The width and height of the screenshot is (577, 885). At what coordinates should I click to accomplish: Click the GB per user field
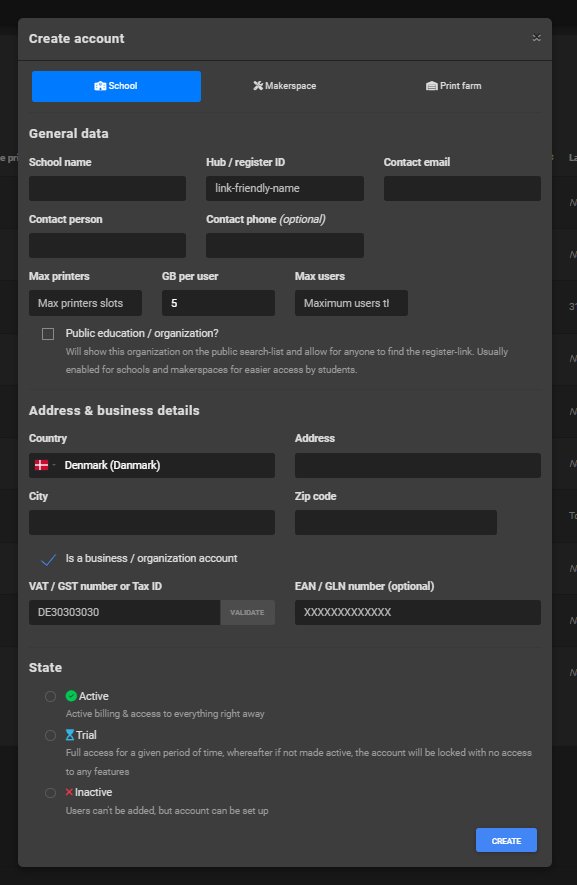(x=218, y=303)
